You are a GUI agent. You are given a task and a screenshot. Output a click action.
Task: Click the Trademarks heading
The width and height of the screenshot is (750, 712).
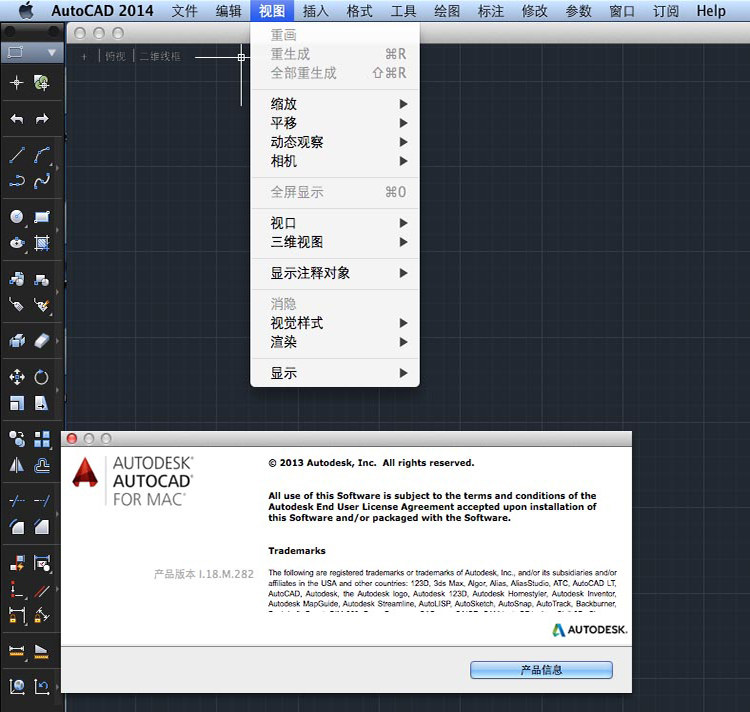(x=297, y=551)
